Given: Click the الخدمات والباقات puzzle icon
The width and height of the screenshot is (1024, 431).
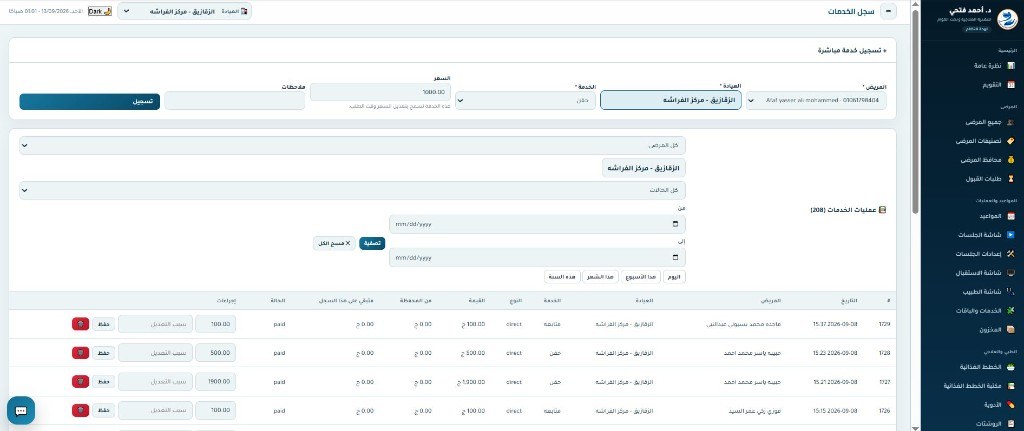Looking at the screenshot, I should (1011, 310).
